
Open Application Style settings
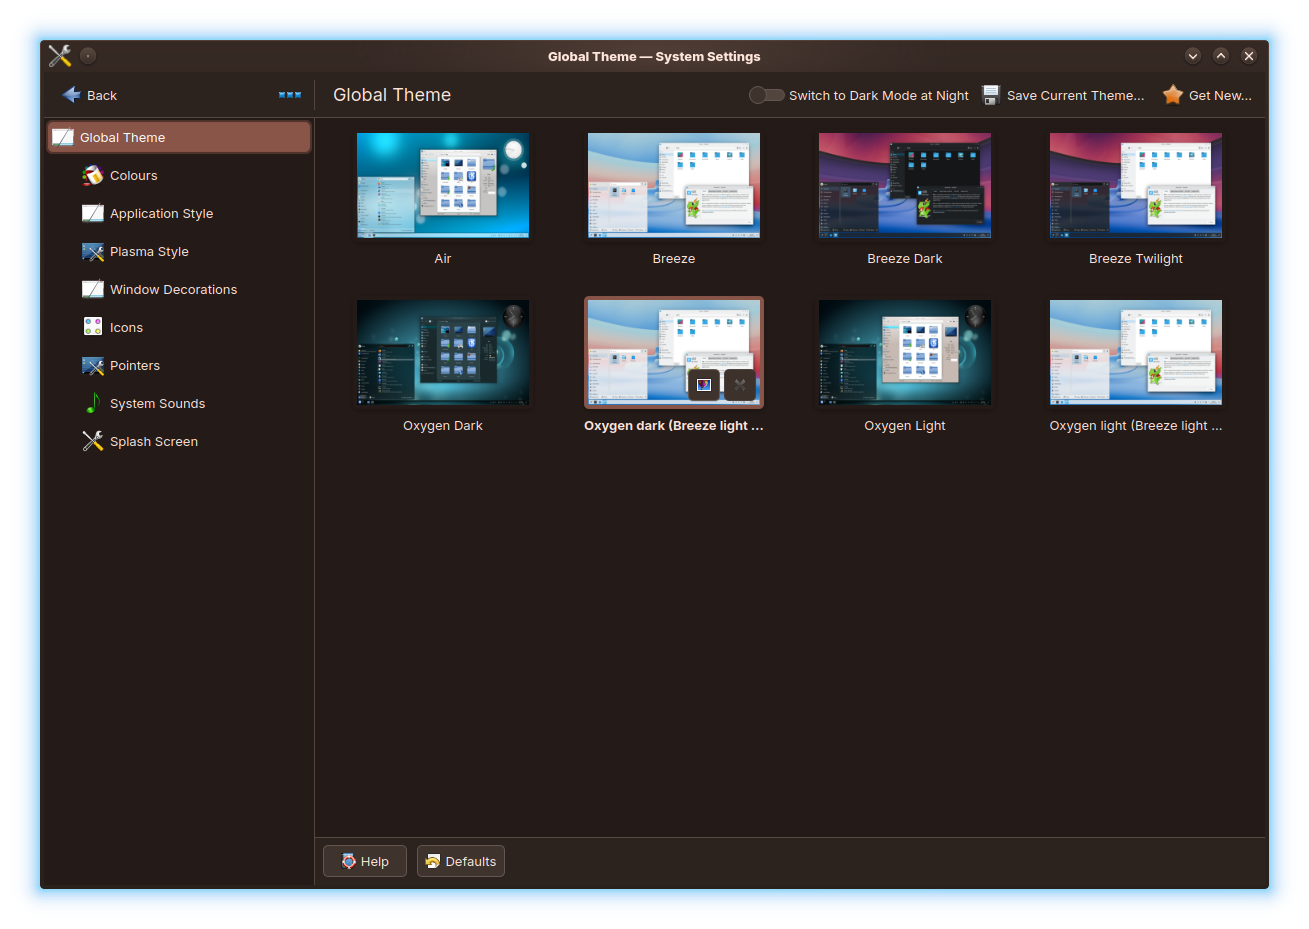pos(179,214)
